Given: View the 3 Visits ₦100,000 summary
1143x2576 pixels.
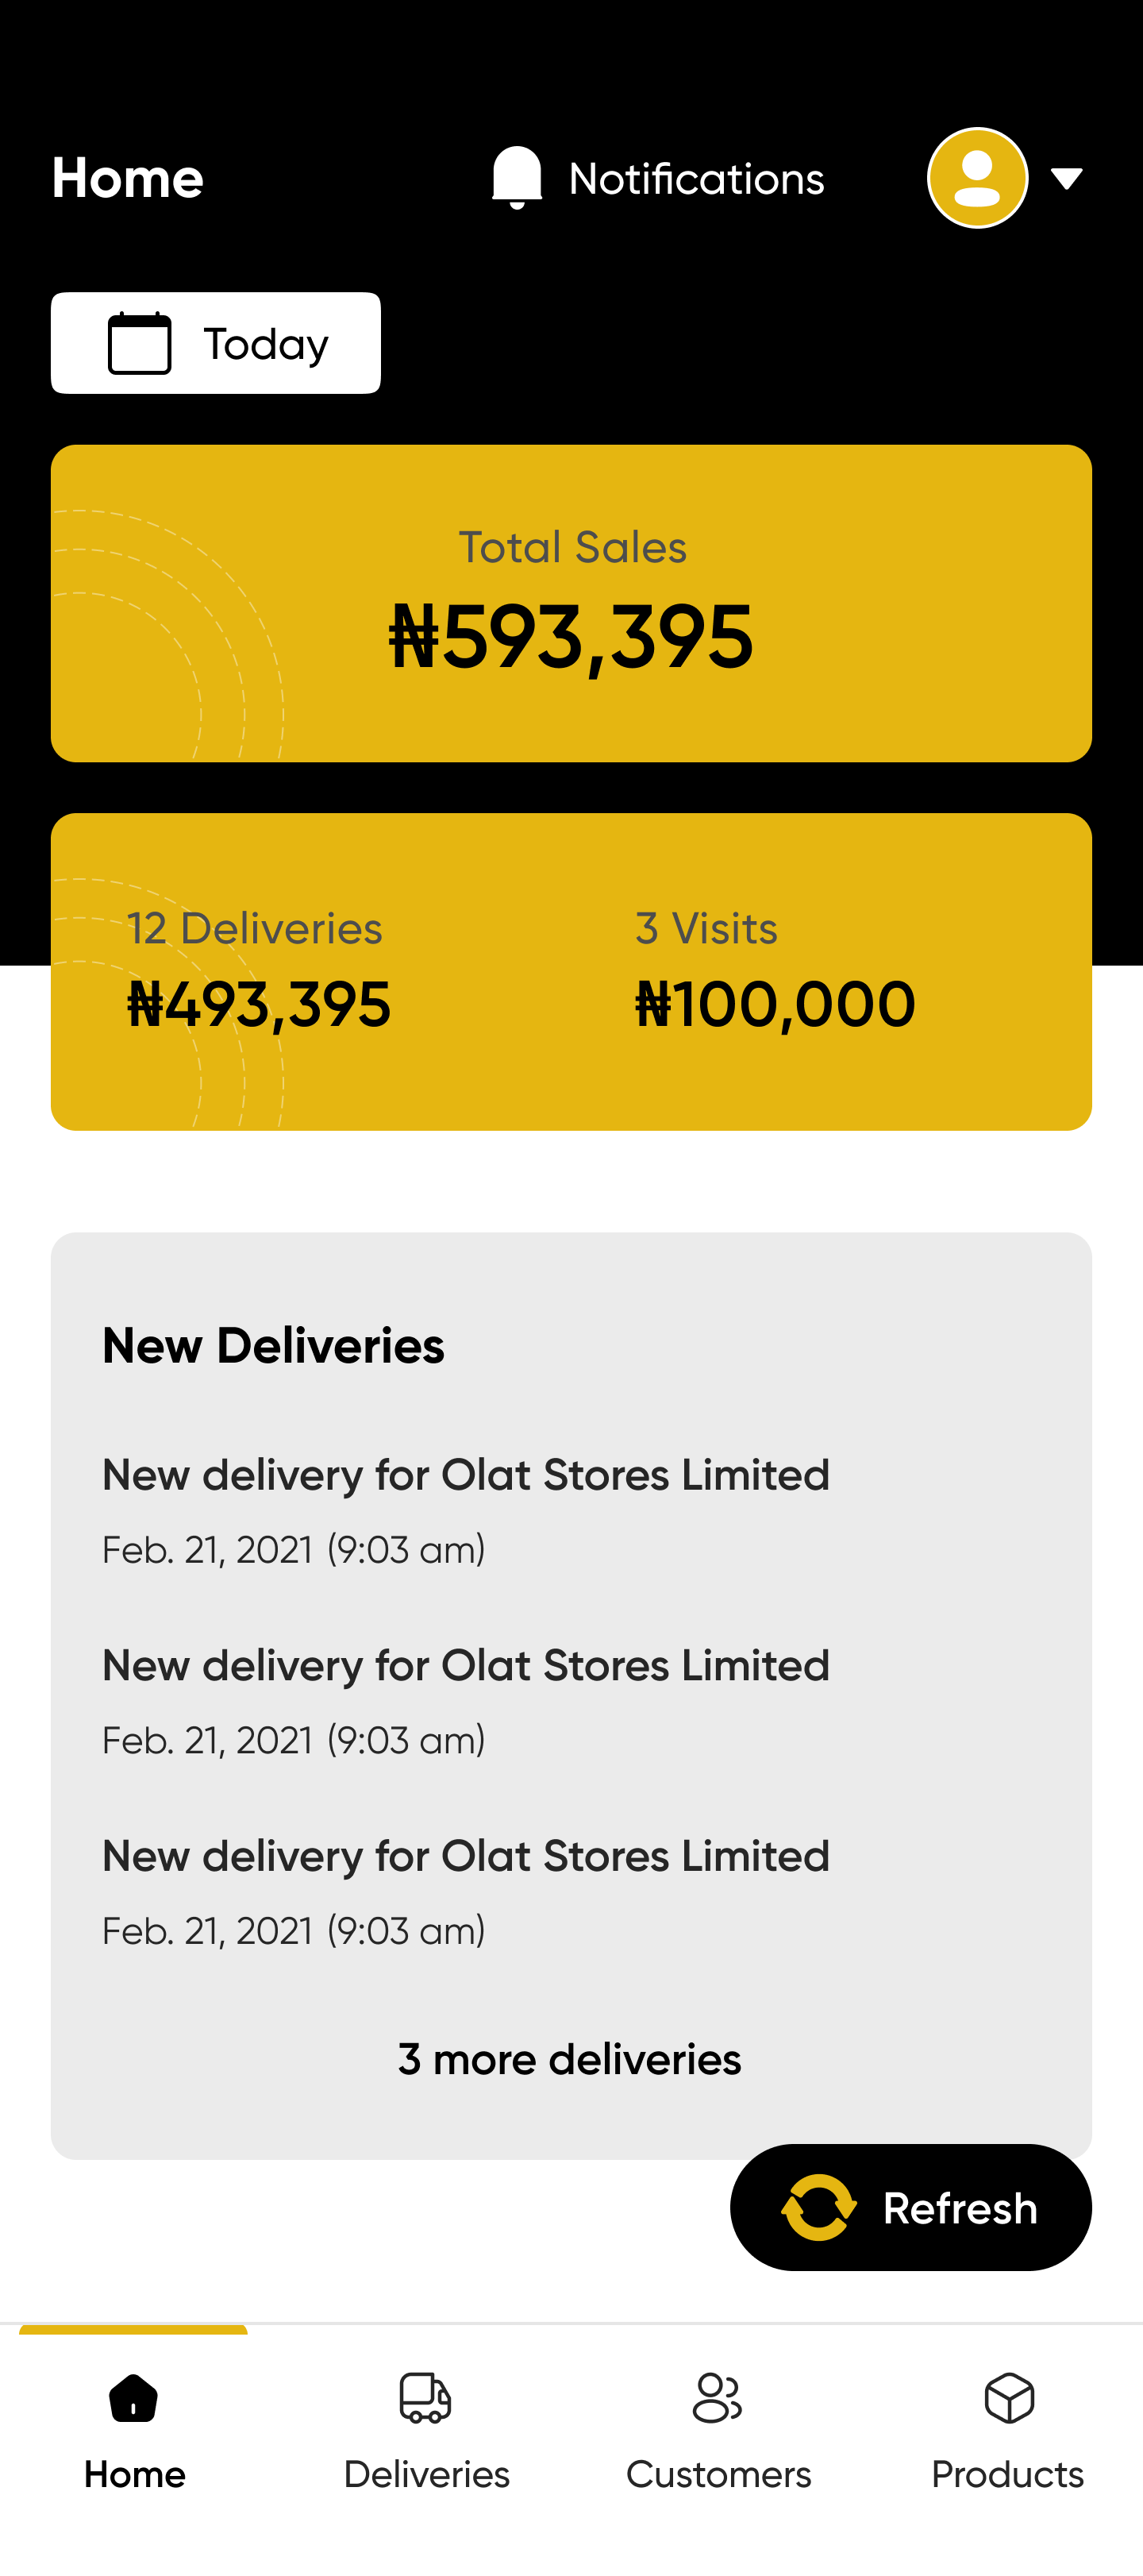Looking at the screenshot, I should (775, 970).
